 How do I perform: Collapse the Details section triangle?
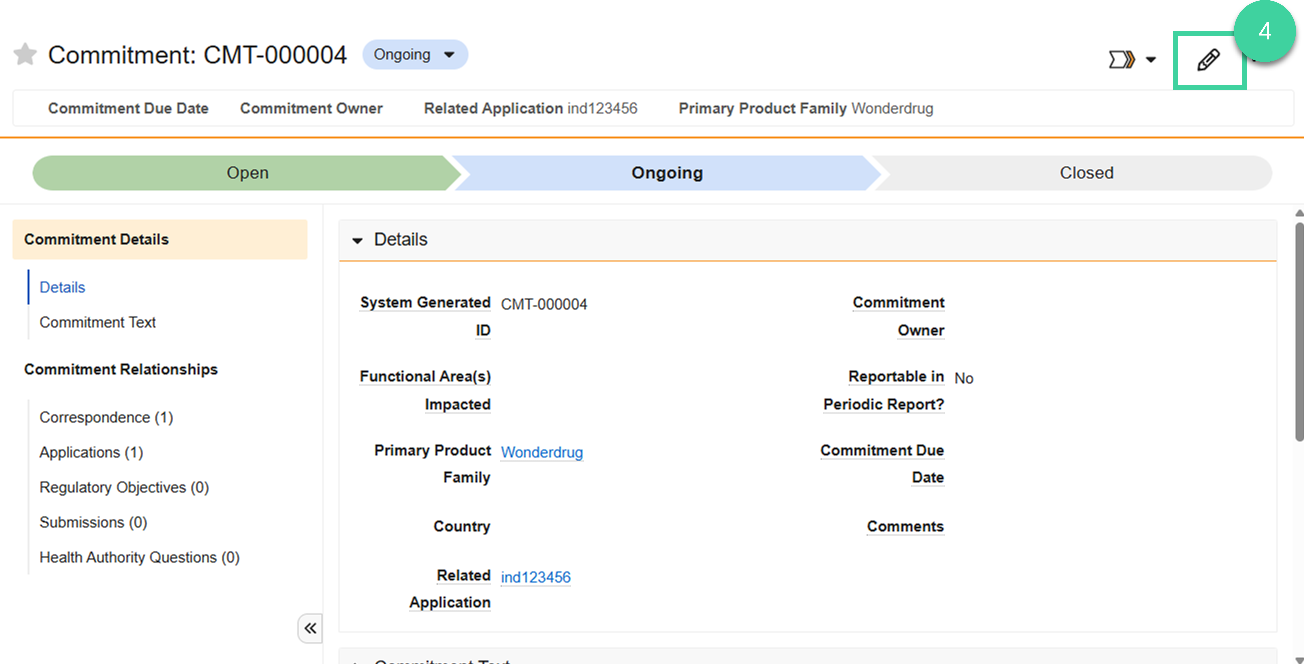(x=357, y=240)
